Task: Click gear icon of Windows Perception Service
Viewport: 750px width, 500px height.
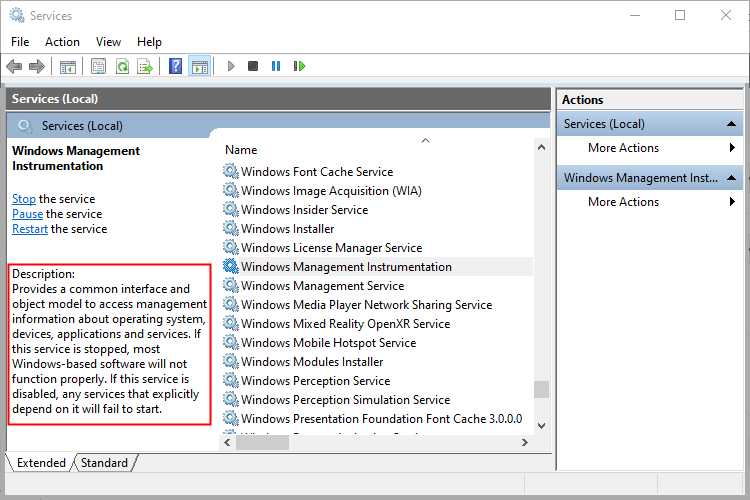Action: pyautogui.click(x=231, y=380)
